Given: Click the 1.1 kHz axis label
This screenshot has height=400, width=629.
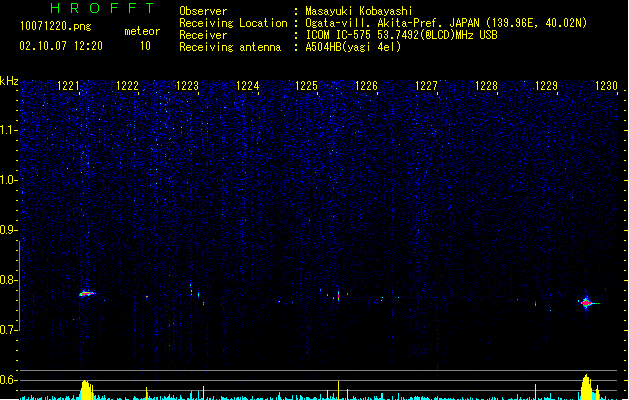Looking at the screenshot, I should coord(9,130).
